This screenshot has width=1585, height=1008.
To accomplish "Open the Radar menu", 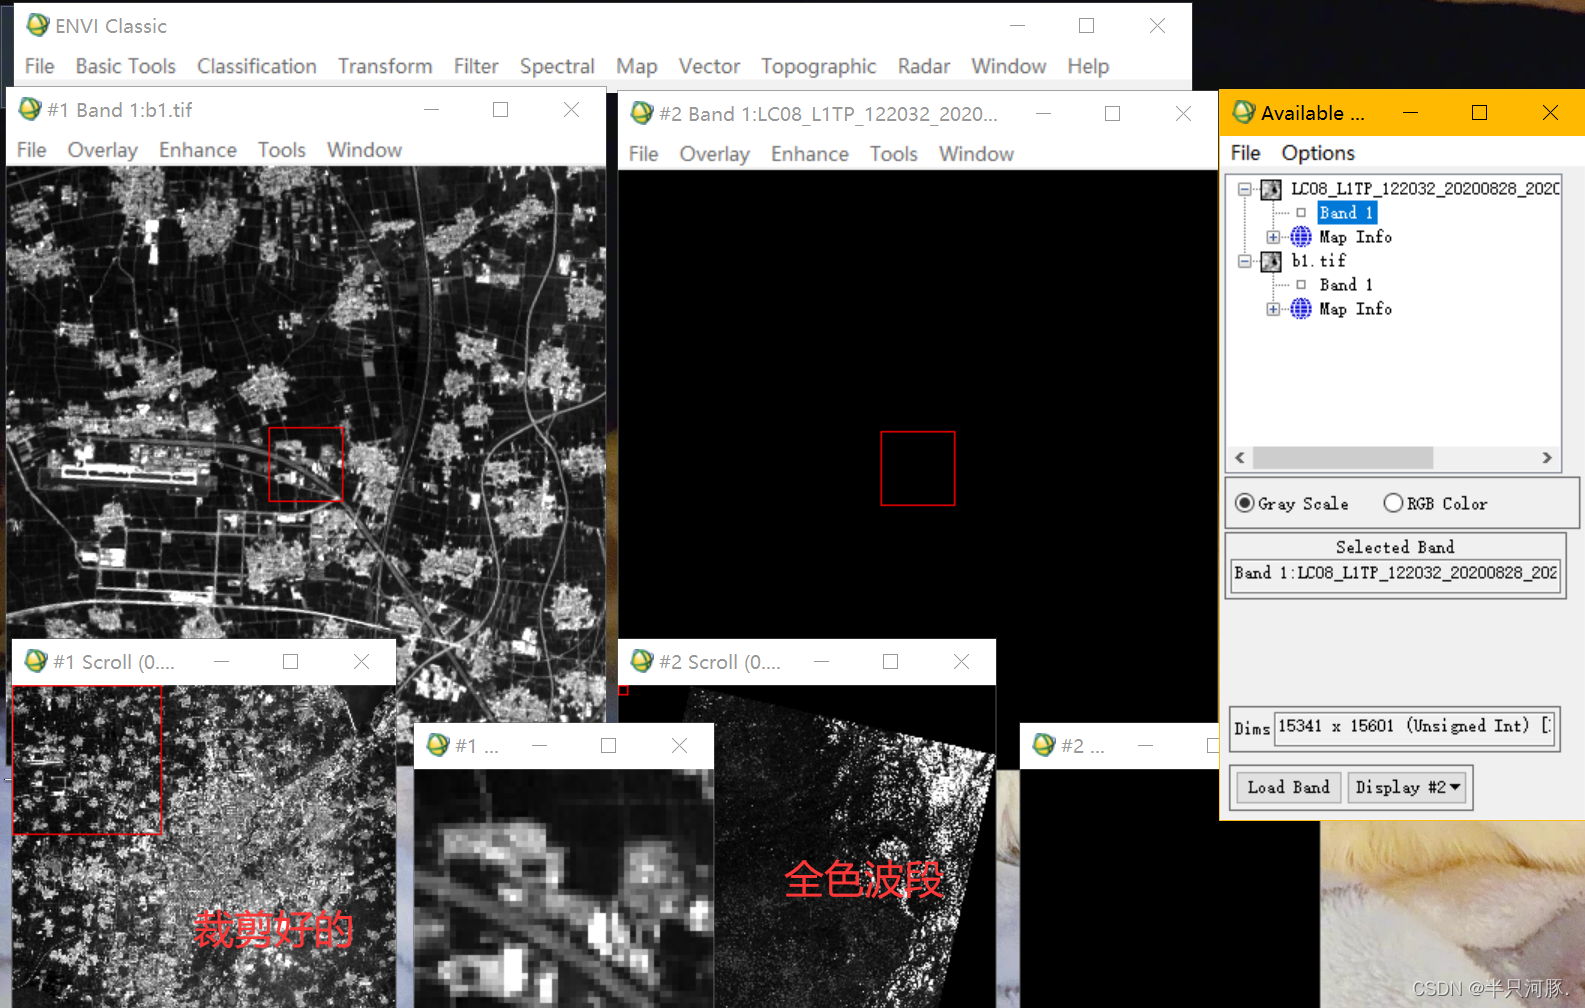I will [923, 66].
